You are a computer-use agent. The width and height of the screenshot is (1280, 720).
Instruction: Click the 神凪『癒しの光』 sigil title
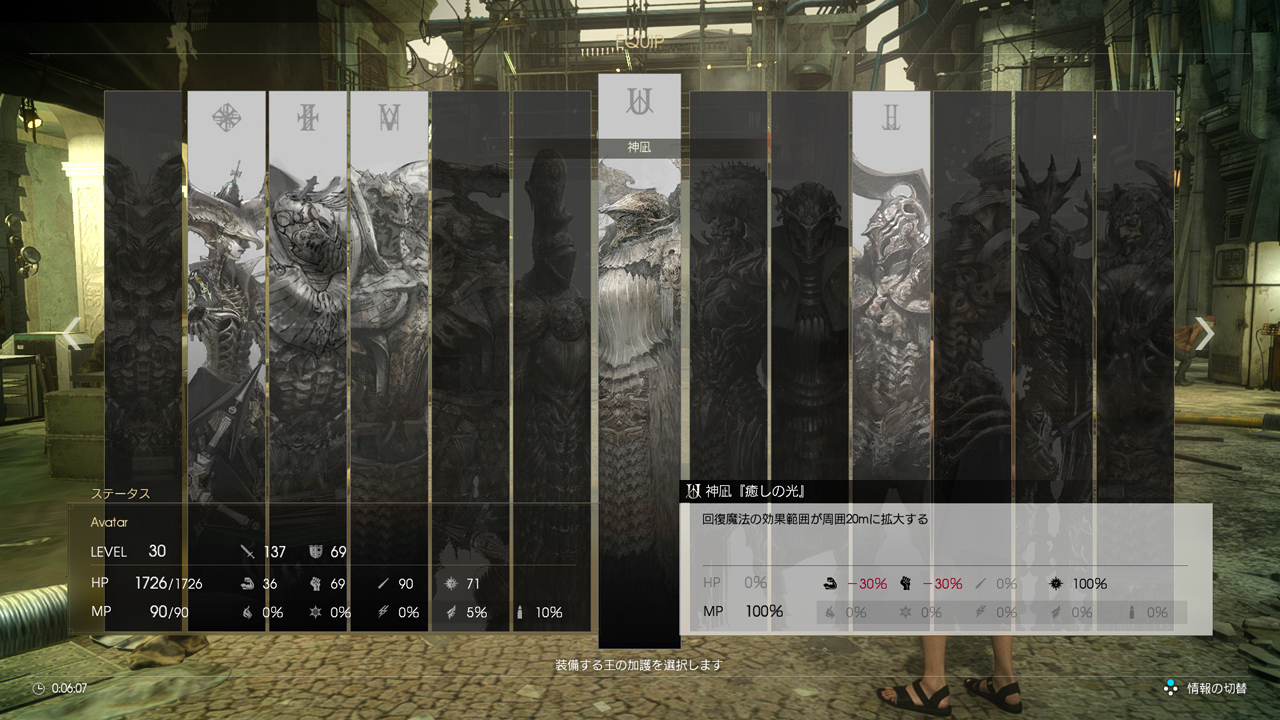(x=756, y=491)
